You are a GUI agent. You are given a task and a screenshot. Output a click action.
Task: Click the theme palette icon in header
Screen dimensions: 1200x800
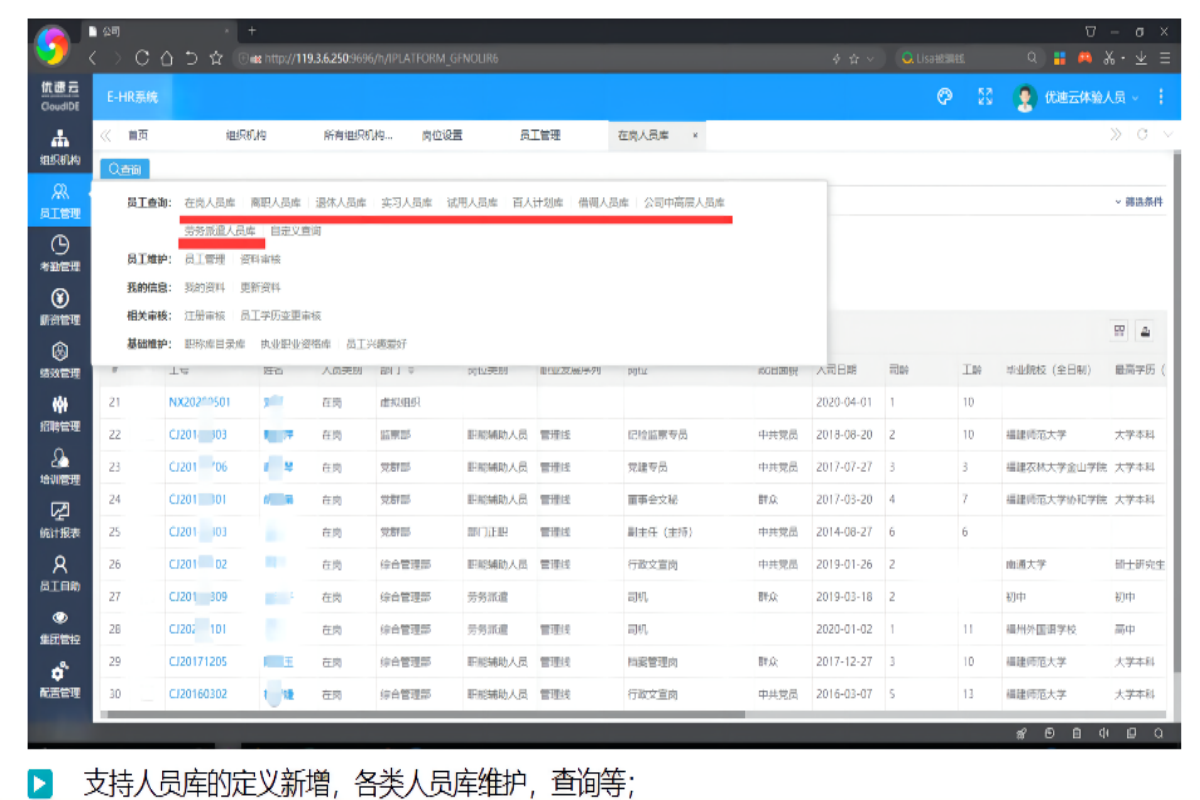click(x=944, y=97)
